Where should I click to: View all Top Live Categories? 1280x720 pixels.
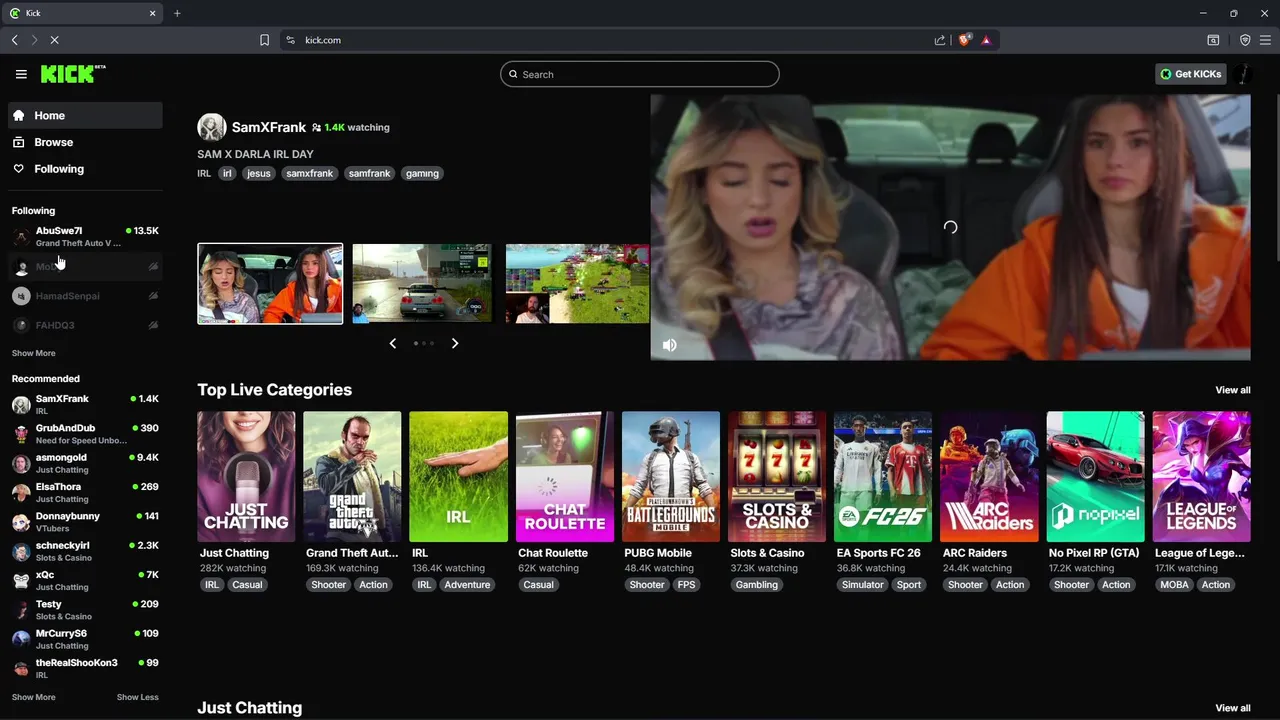(x=1232, y=390)
